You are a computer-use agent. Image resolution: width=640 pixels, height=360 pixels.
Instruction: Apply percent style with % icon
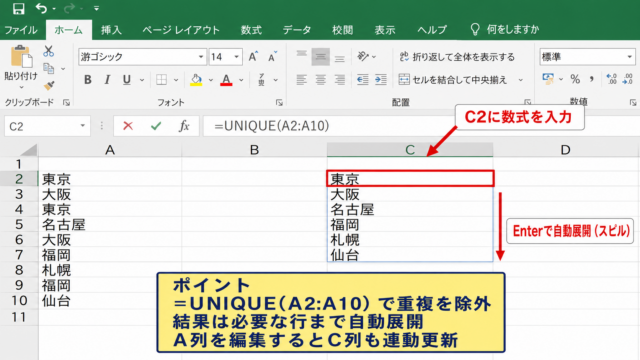575,79
